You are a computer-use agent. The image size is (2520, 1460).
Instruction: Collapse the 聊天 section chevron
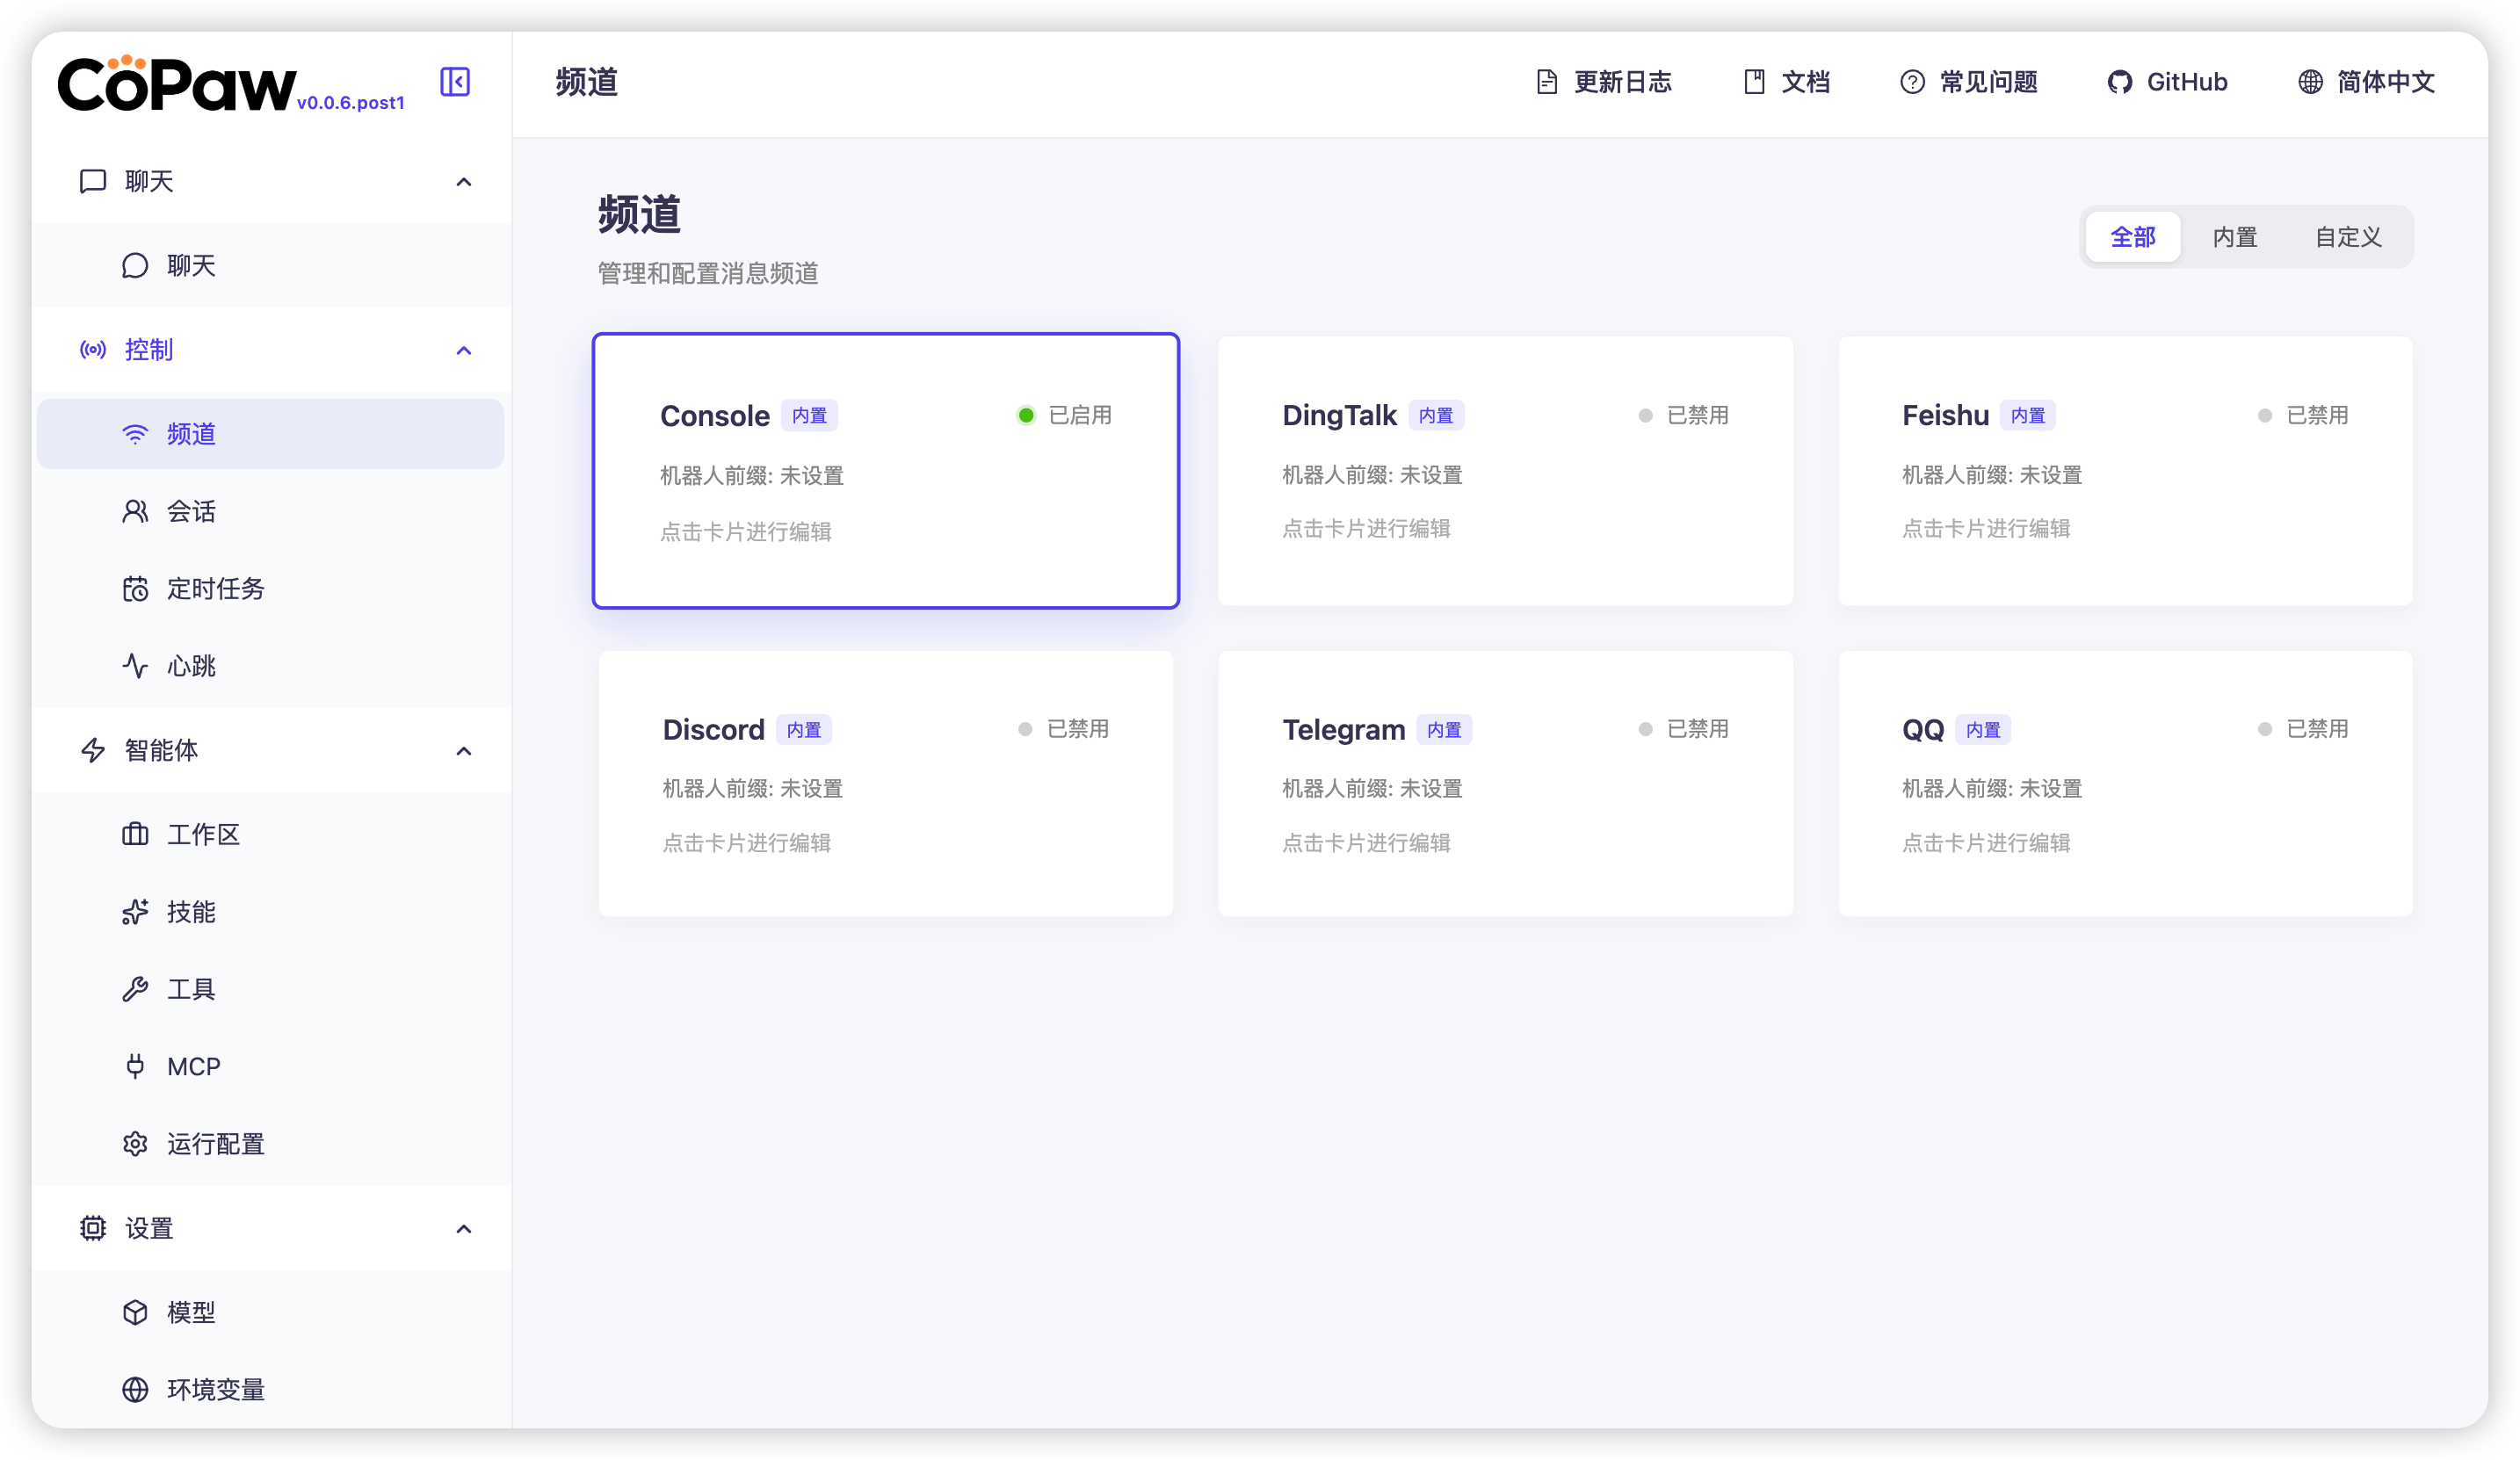pos(463,182)
